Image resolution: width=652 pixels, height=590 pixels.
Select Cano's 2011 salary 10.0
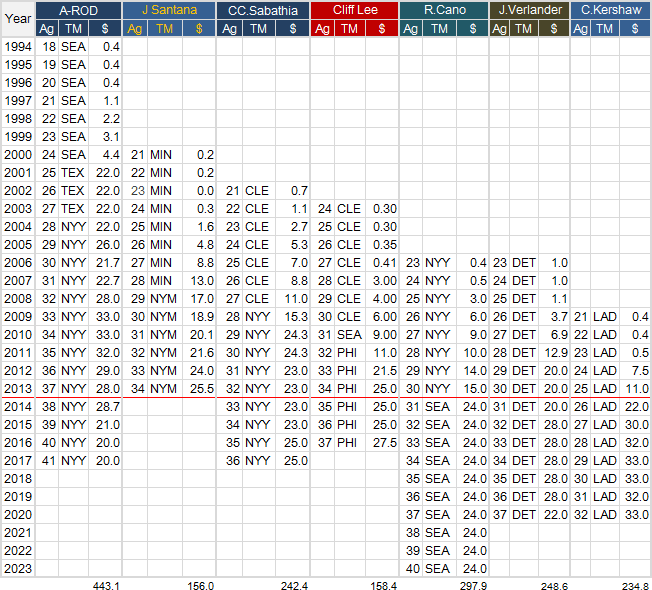(x=472, y=353)
